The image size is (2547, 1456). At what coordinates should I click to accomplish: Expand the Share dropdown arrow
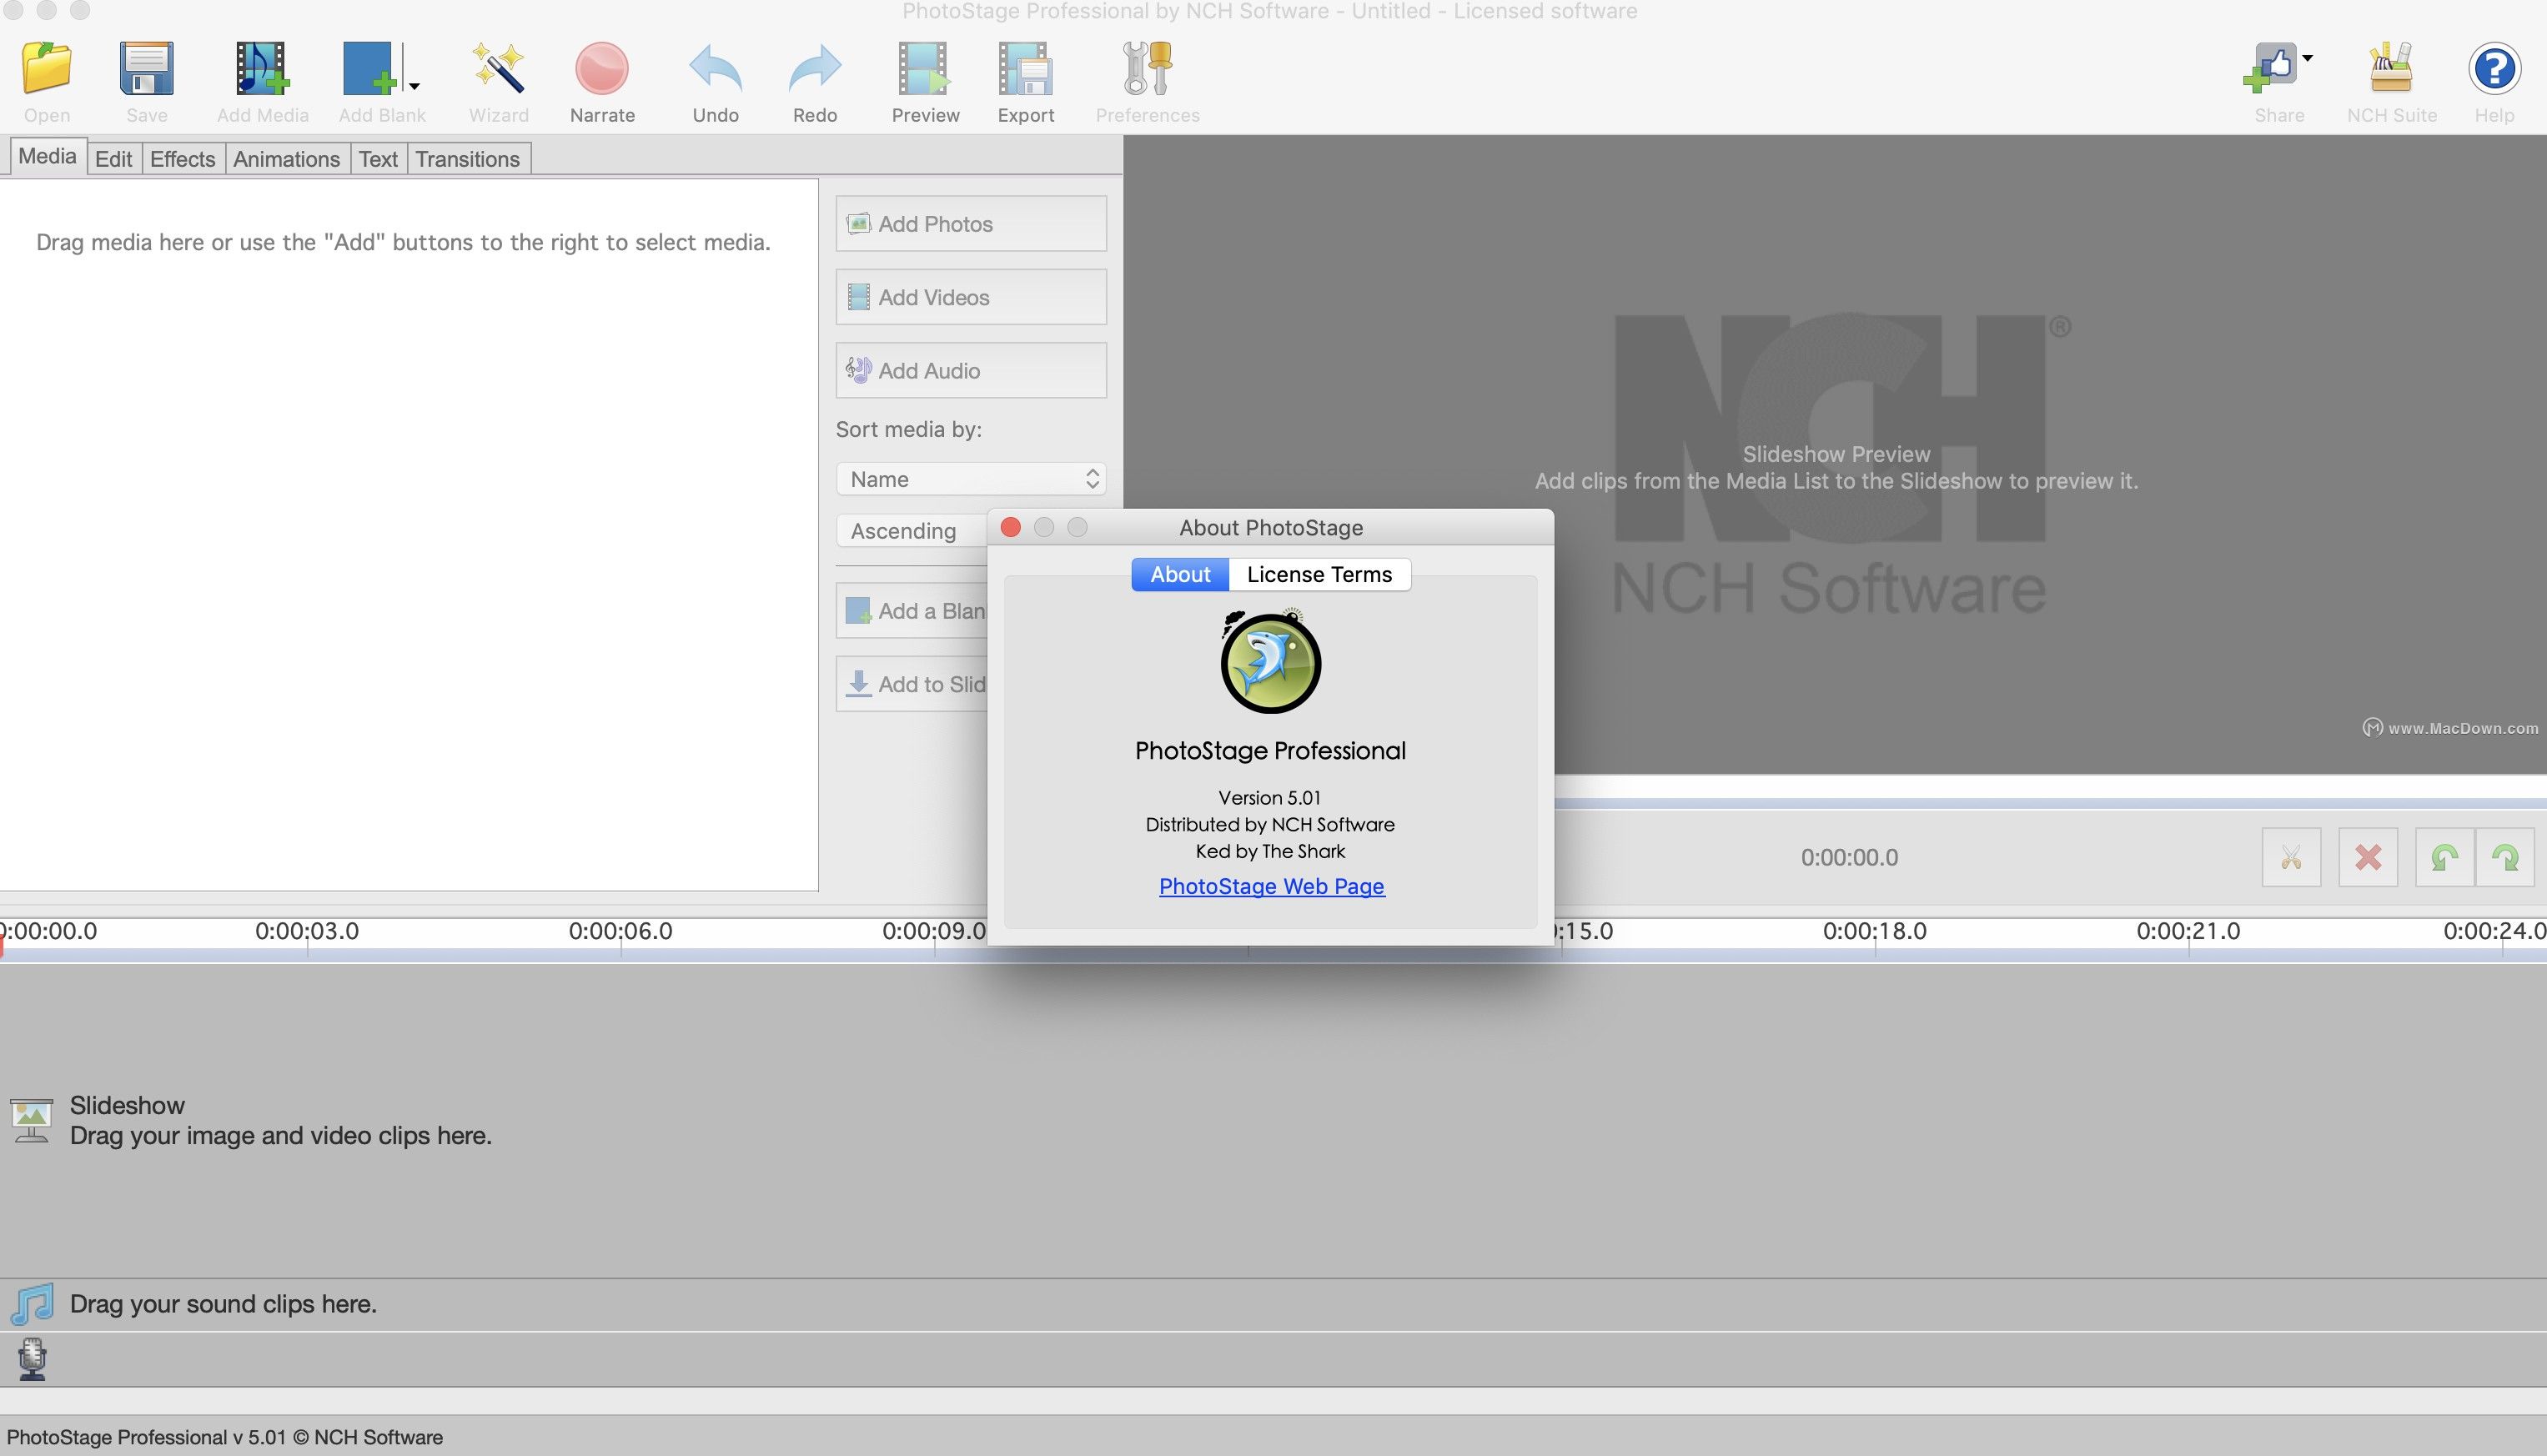pyautogui.click(x=2307, y=58)
